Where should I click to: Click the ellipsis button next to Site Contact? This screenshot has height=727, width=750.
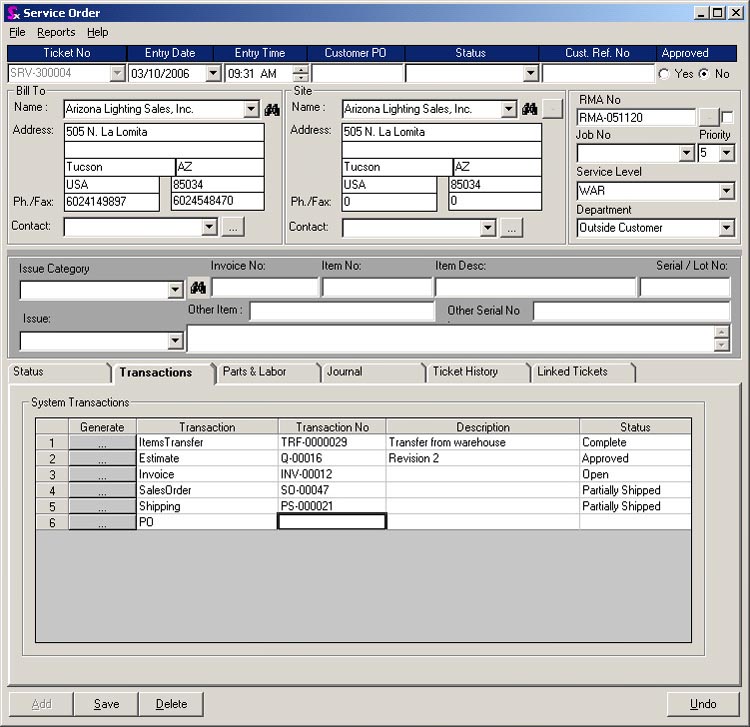(511, 228)
